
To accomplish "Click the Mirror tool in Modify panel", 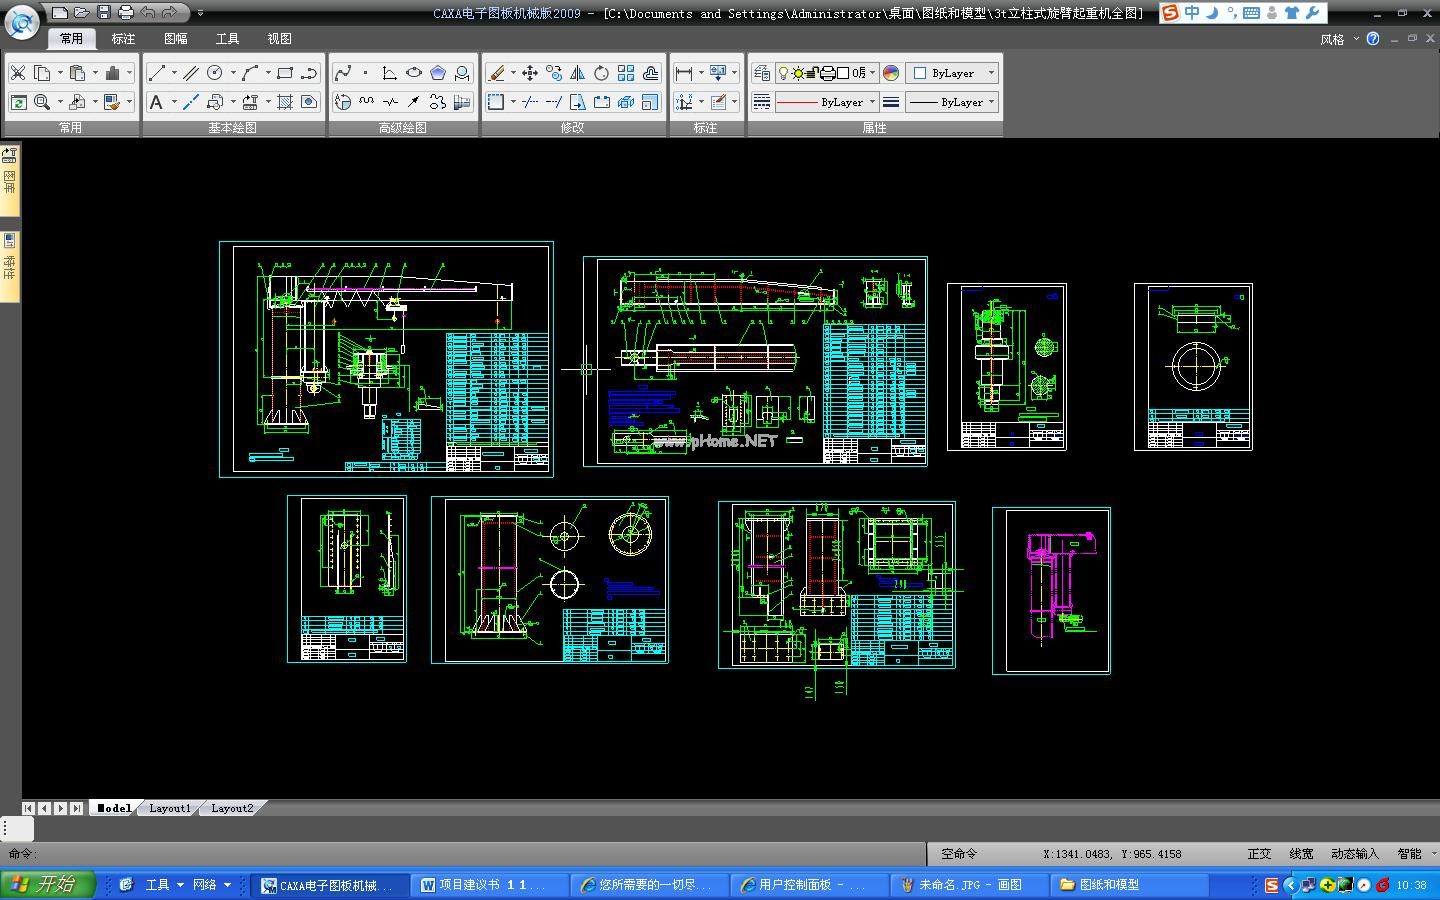I will tap(577, 73).
